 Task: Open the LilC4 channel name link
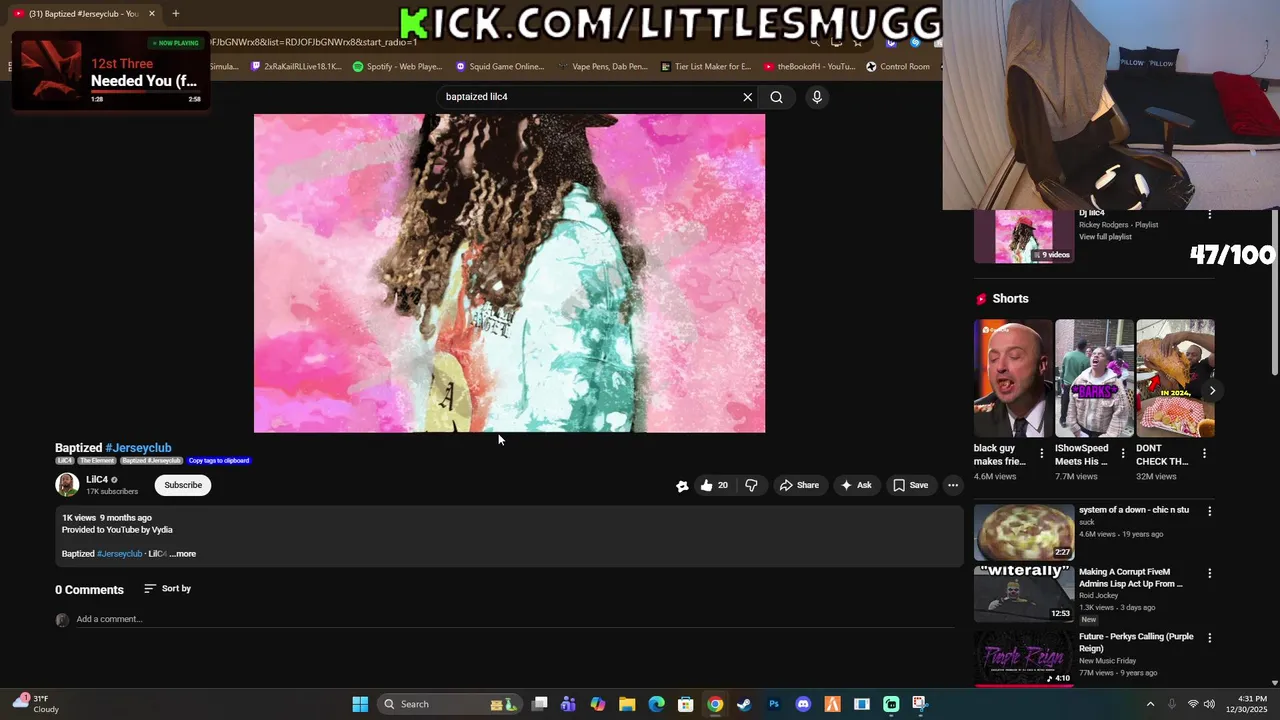click(97, 480)
